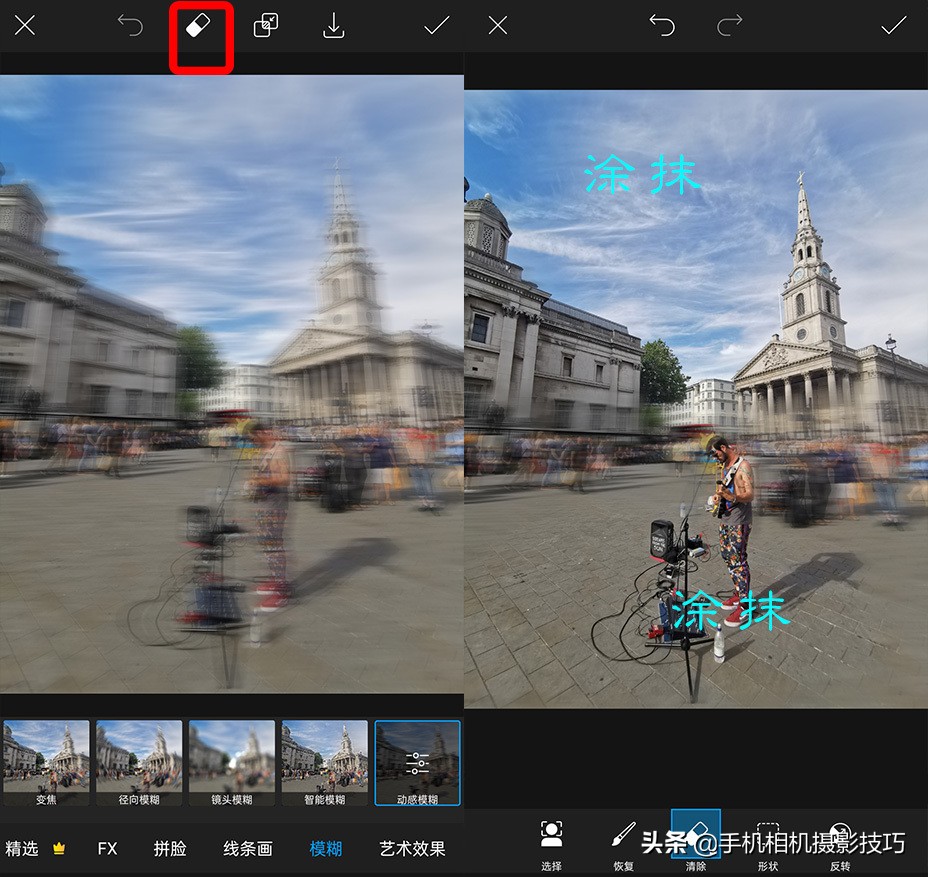Tap the blend mode overlapping-squares icon
Viewport: 928px width, 877px height.
click(x=266, y=27)
